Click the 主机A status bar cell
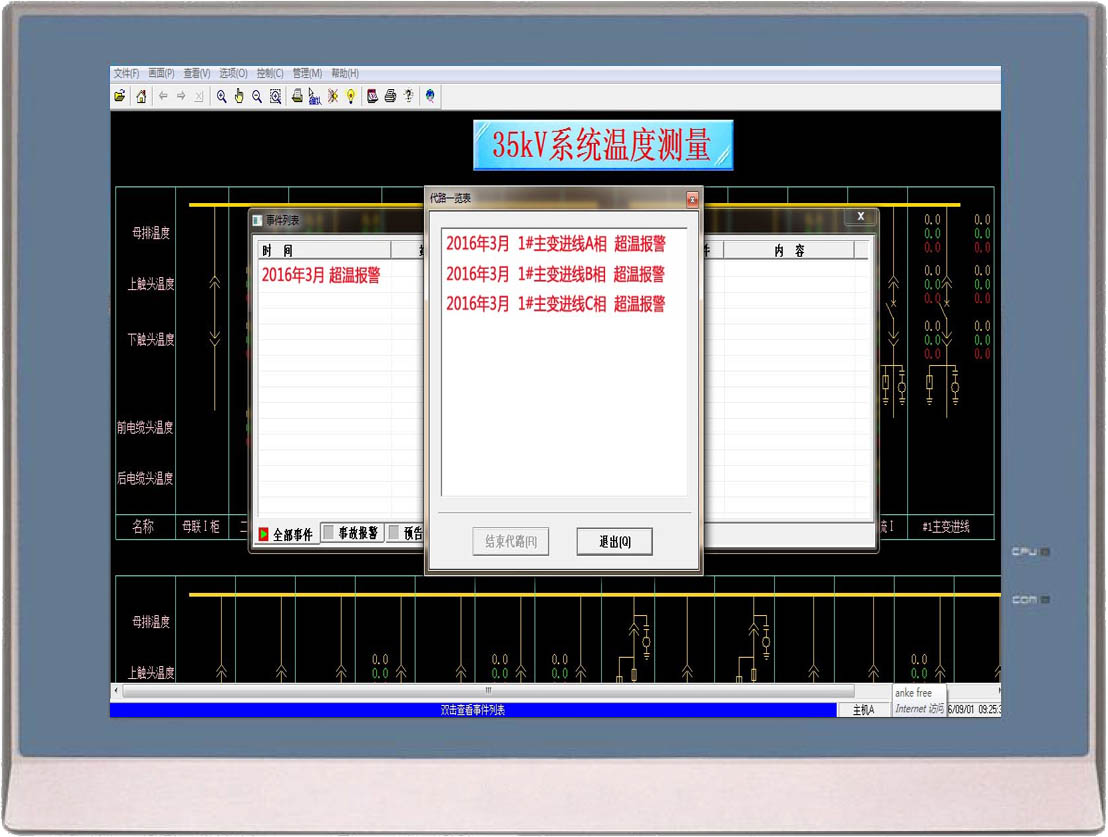The width and height of the screenshot is (1108, 837). (x=864, y=710)
